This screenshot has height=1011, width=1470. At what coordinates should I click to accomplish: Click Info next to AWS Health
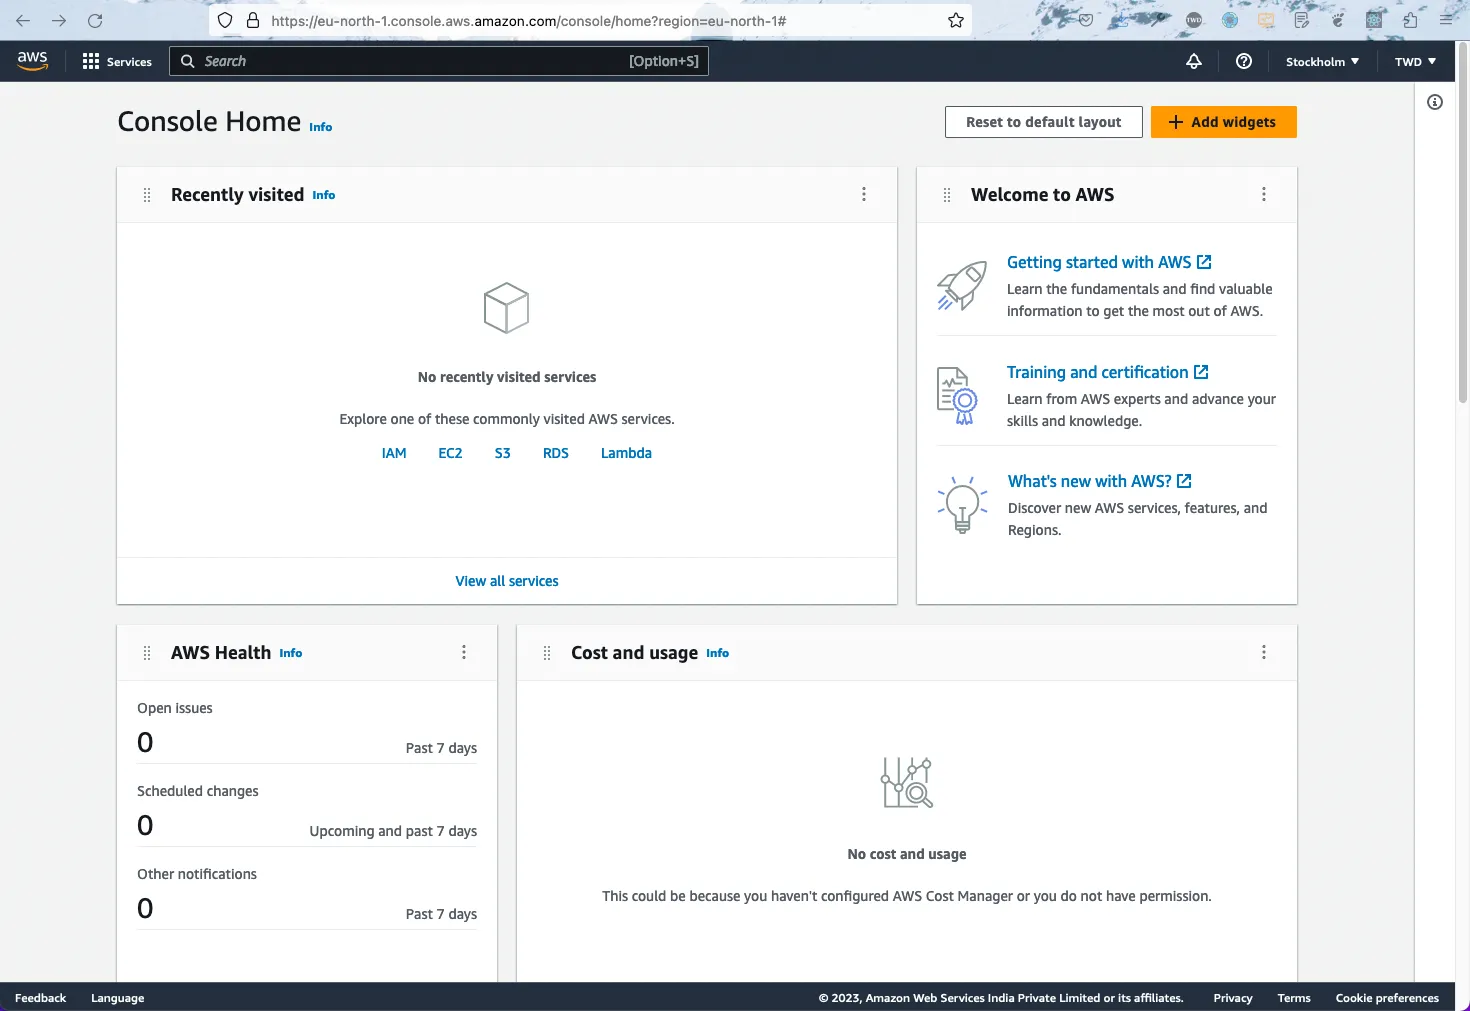[290, 653]
